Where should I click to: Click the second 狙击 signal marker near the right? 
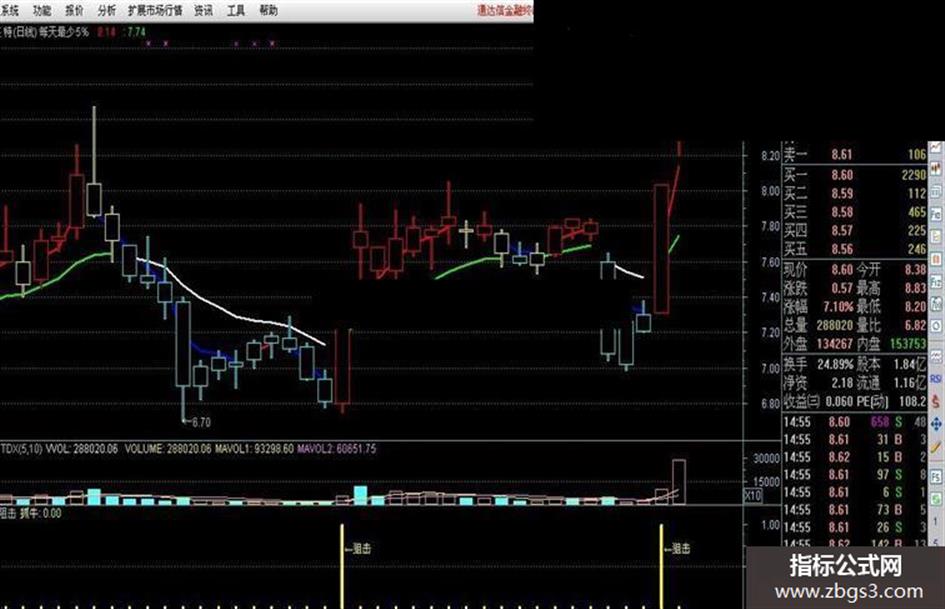[x=677, y=549]
